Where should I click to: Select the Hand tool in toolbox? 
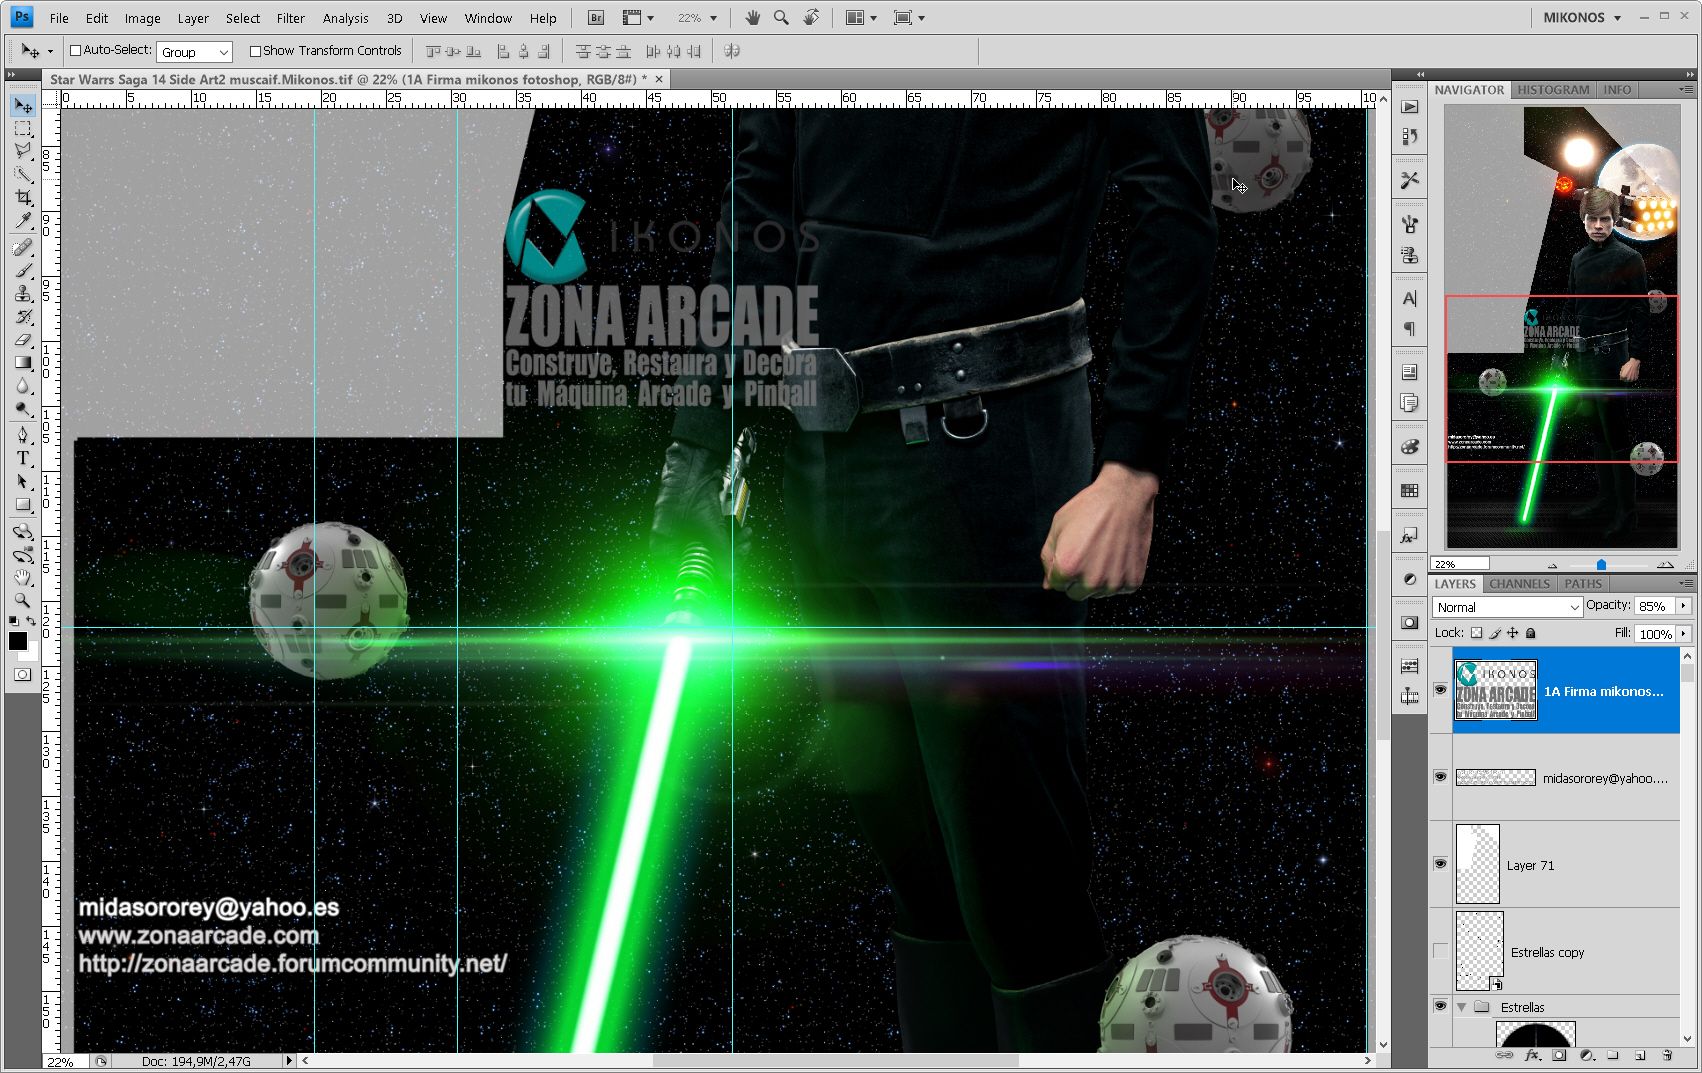(x=23, y=578)
